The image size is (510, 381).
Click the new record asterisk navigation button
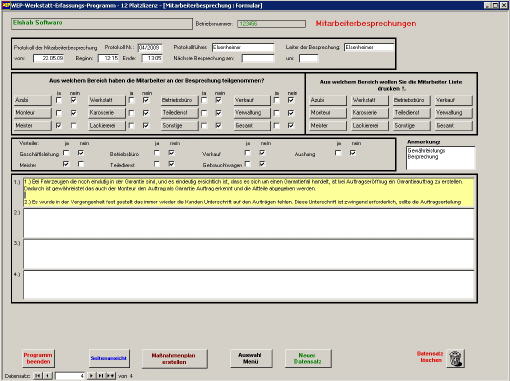click(x=110, y=376)
